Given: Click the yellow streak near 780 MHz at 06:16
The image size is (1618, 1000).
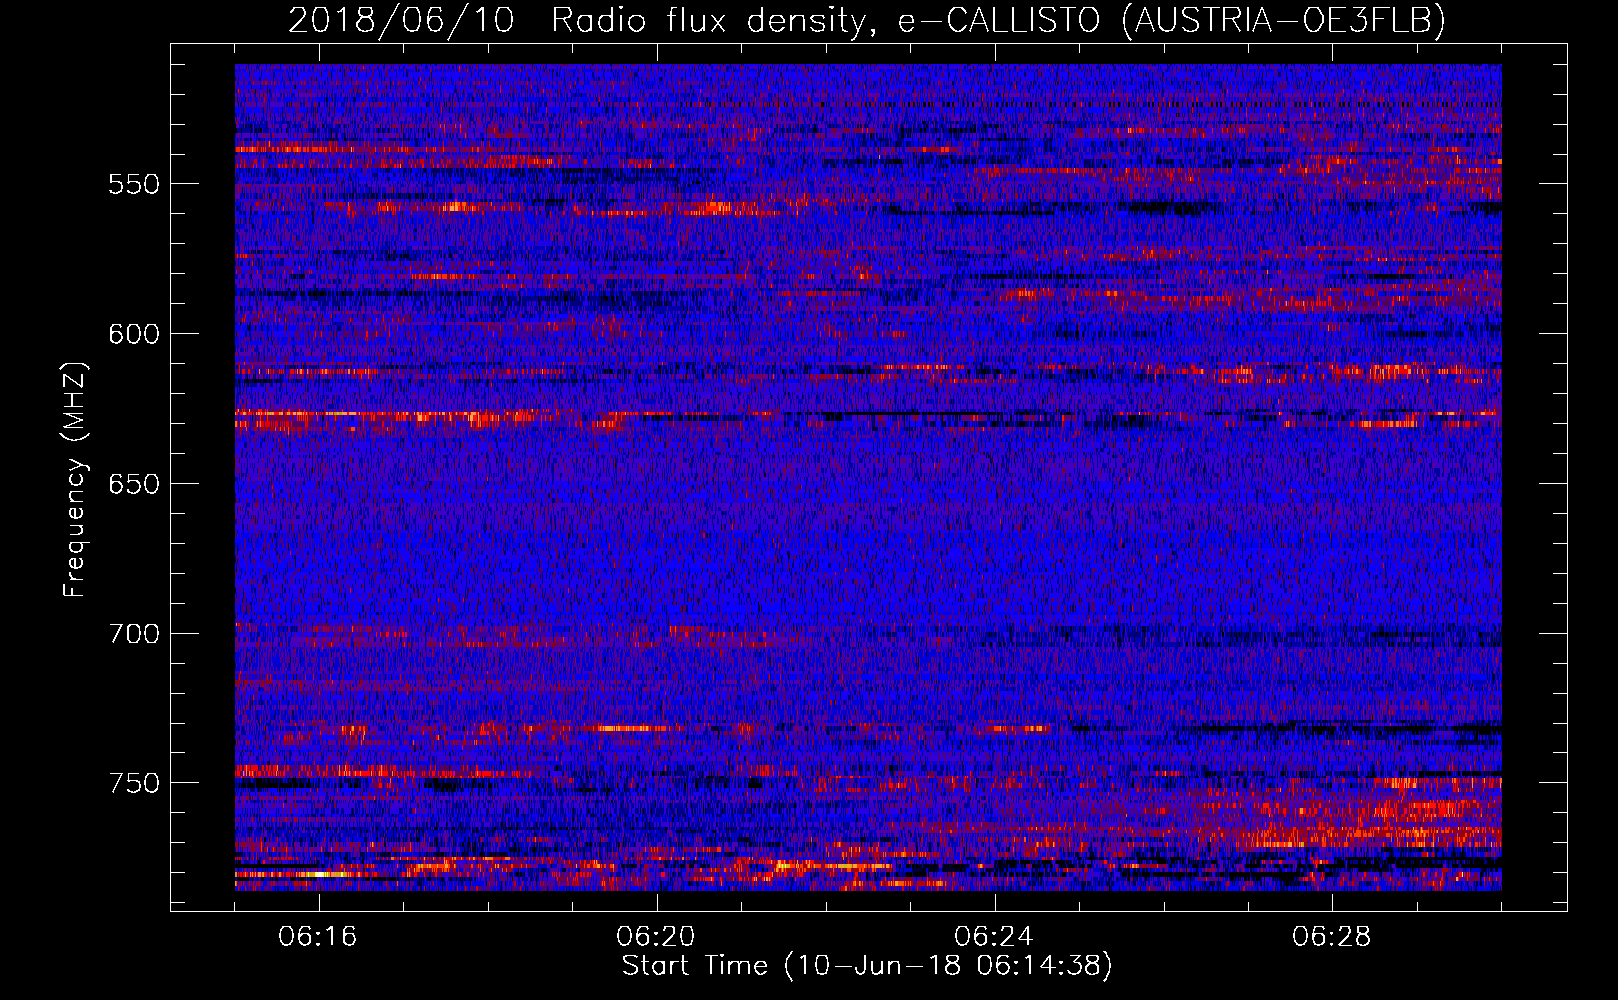Looking at the screenshot, I should click(x=320, y=874).
